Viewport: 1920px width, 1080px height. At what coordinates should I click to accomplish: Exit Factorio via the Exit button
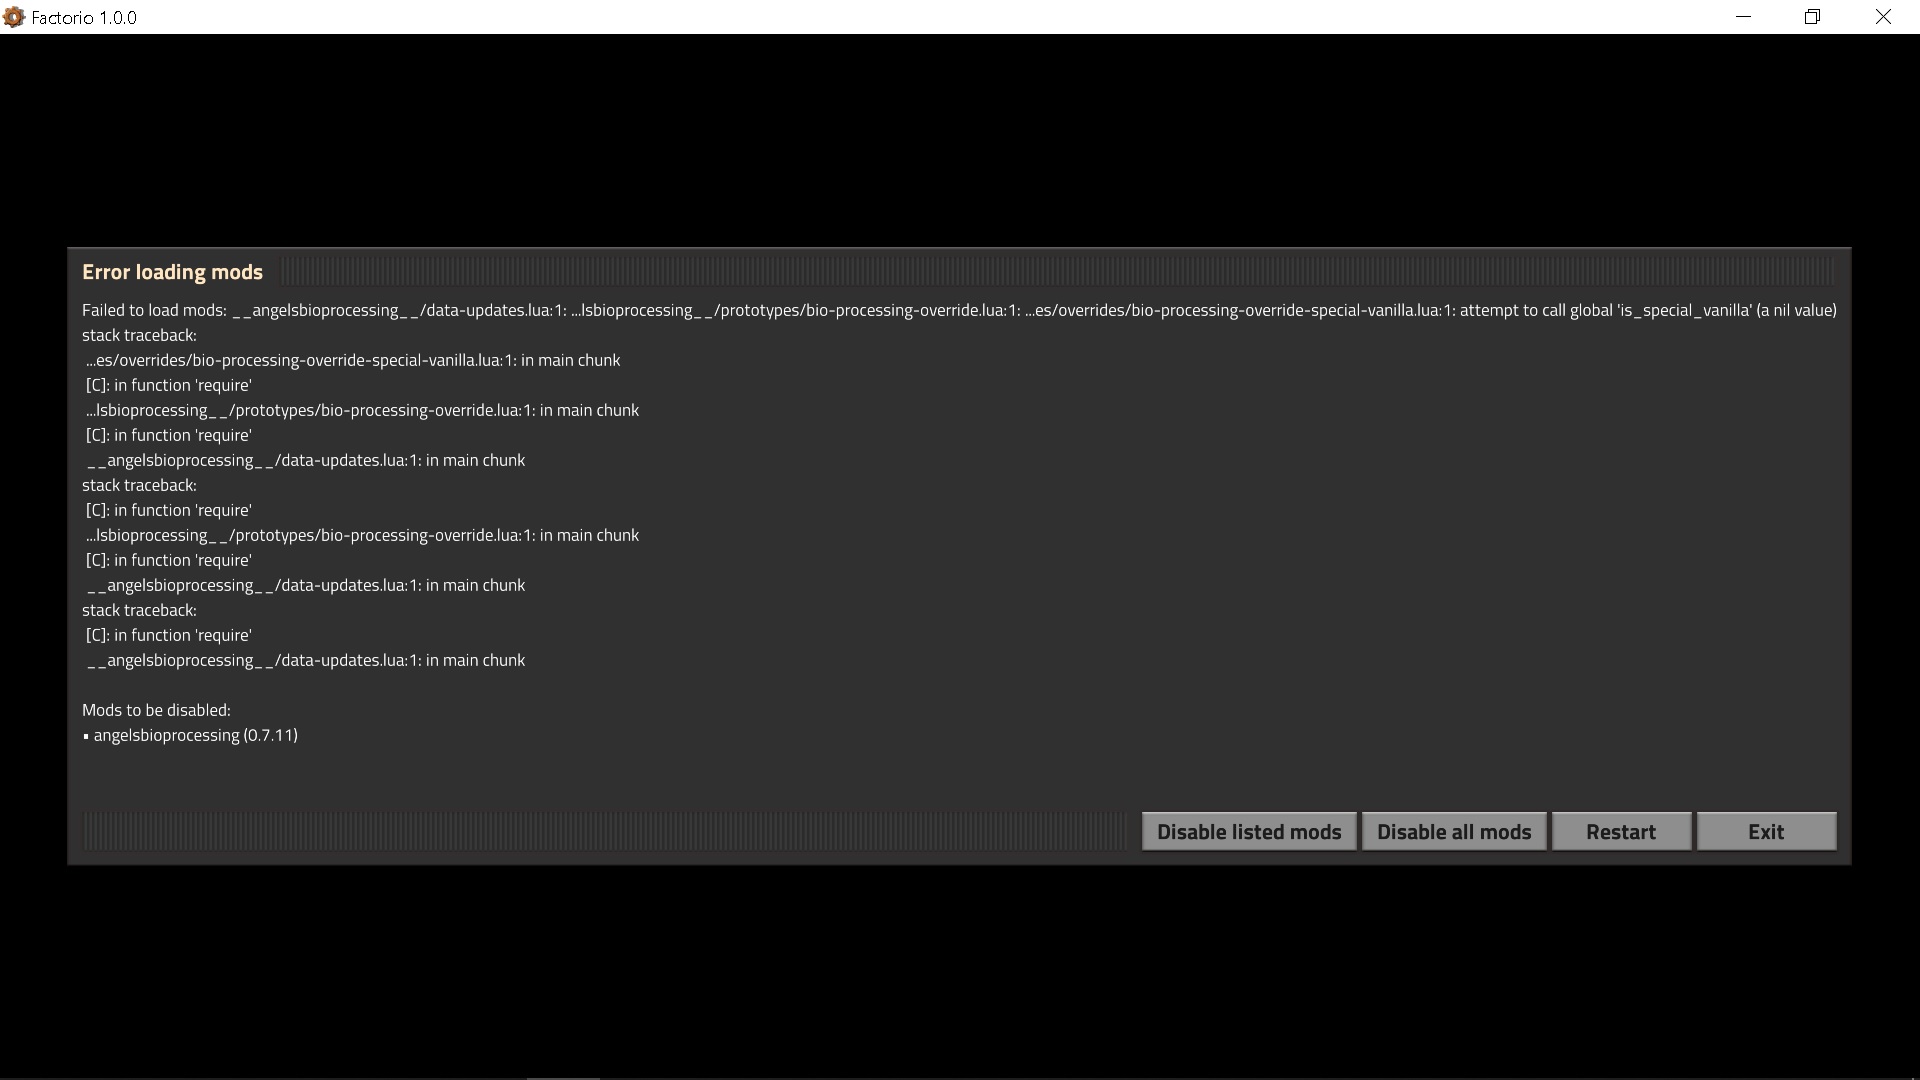[x=1766, y=831]
